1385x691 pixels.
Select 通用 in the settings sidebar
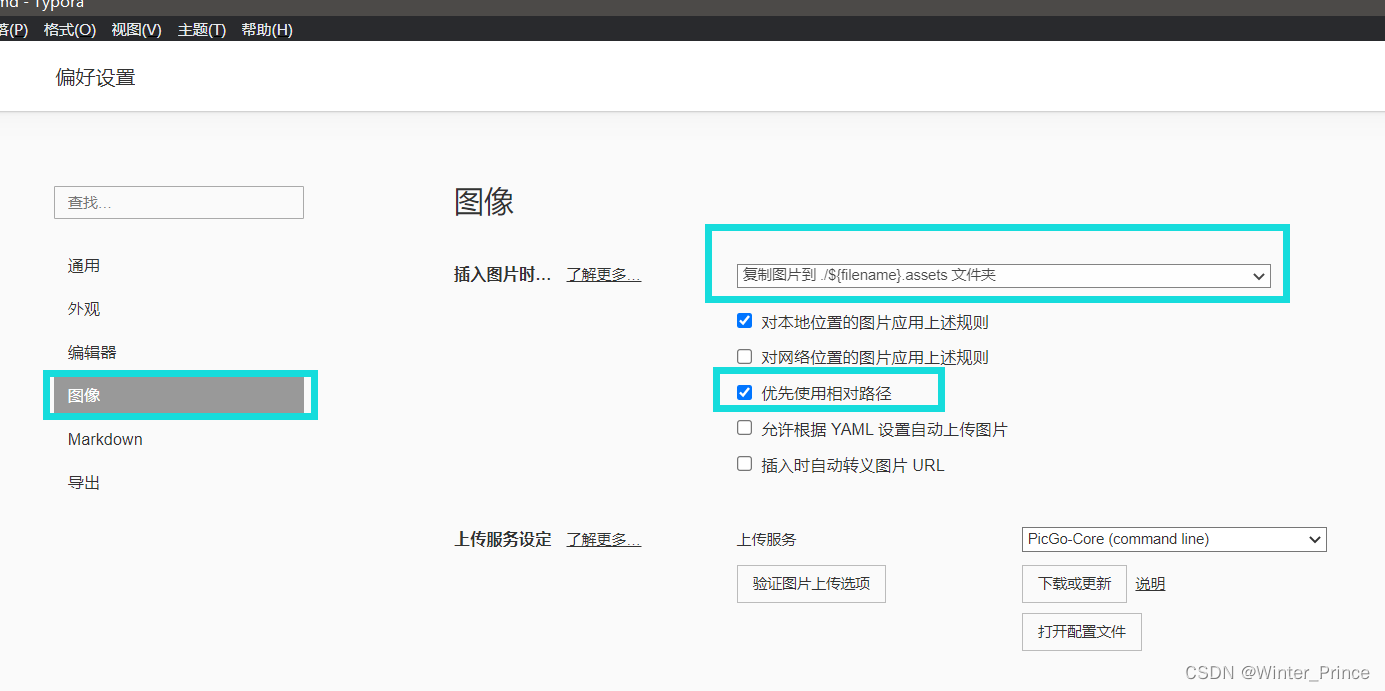point(84,265)
